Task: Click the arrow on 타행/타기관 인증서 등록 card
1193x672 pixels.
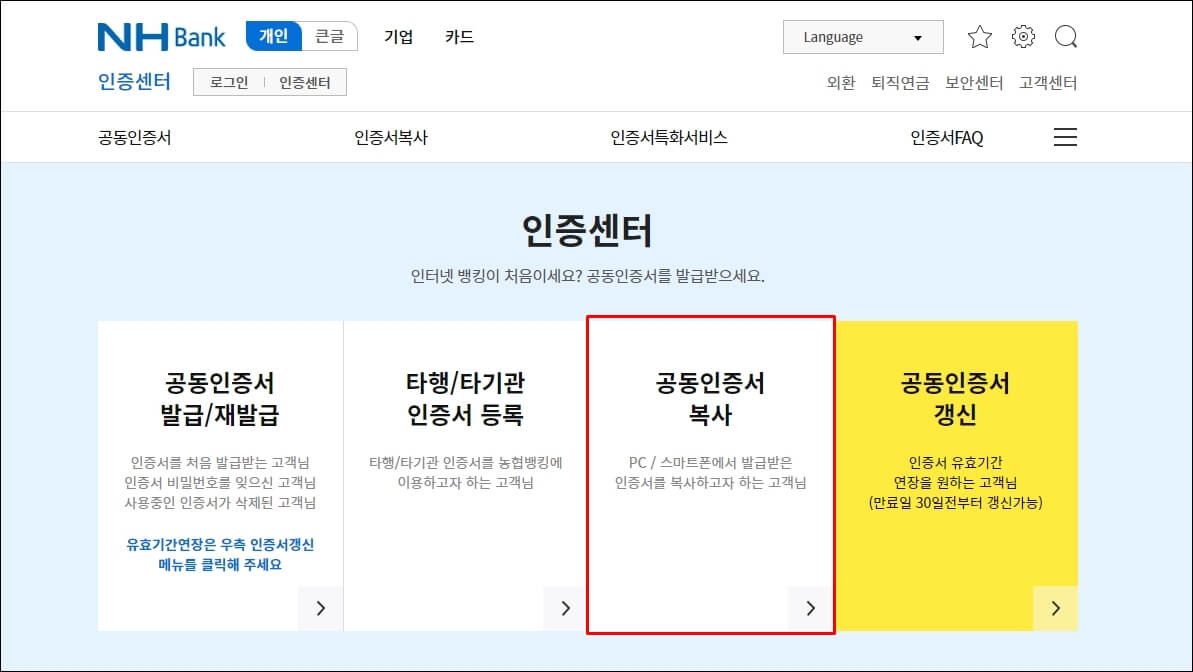Action: point(565,608)
